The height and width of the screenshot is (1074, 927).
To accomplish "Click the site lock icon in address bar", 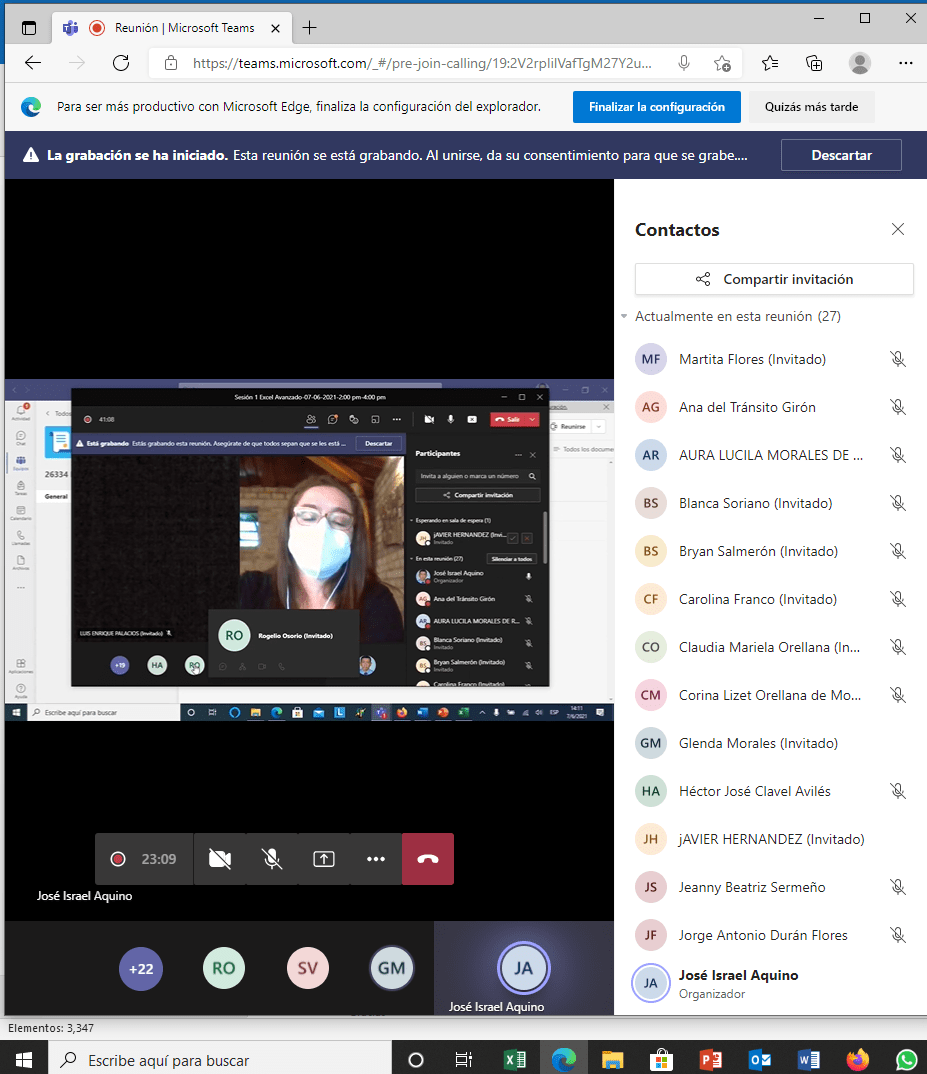I will (x=171, y=64).
